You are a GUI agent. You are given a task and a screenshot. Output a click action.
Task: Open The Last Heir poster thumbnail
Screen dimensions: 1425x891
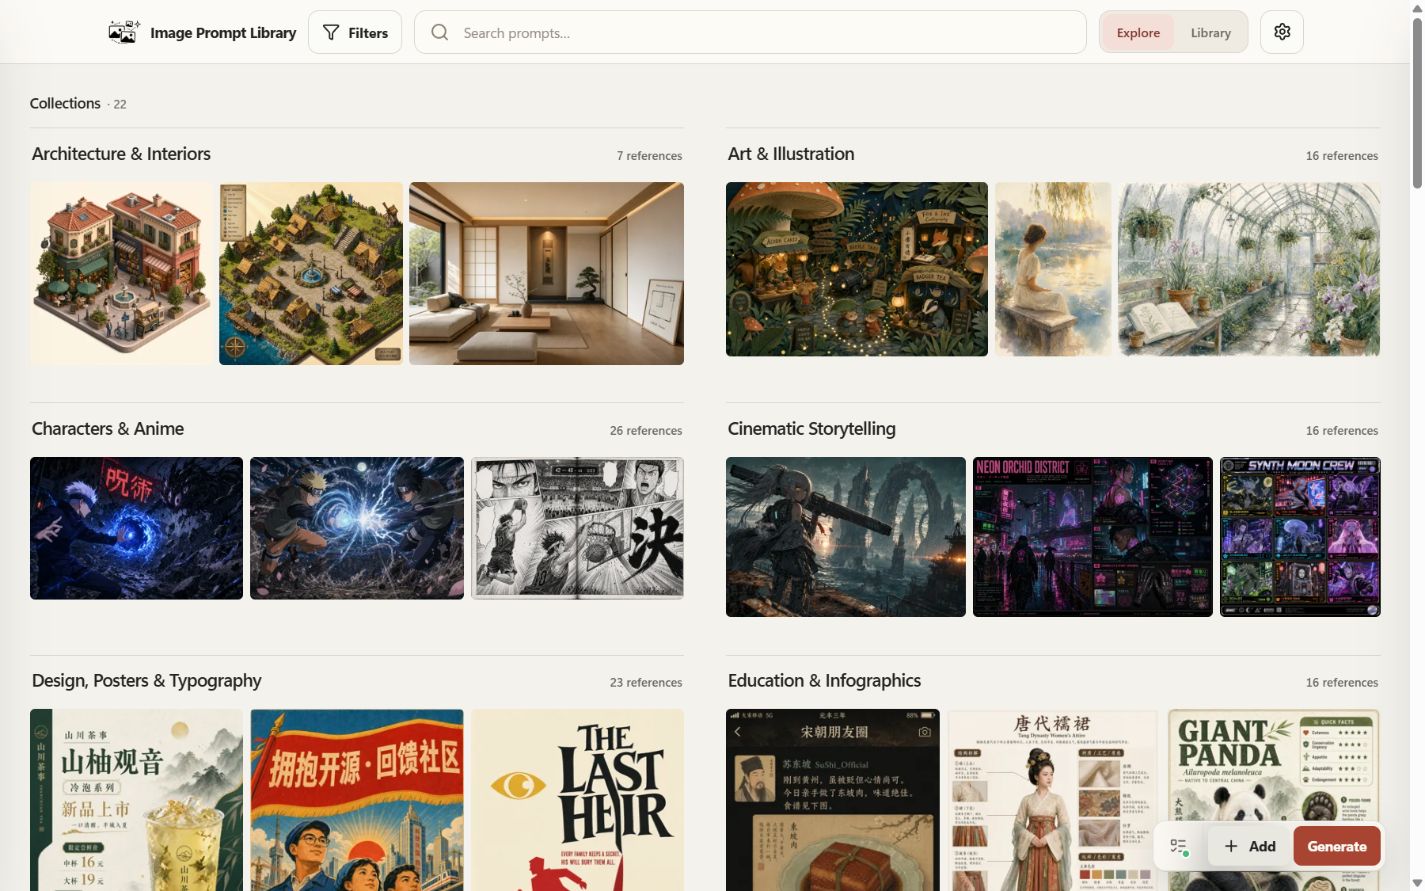point(577,800)
